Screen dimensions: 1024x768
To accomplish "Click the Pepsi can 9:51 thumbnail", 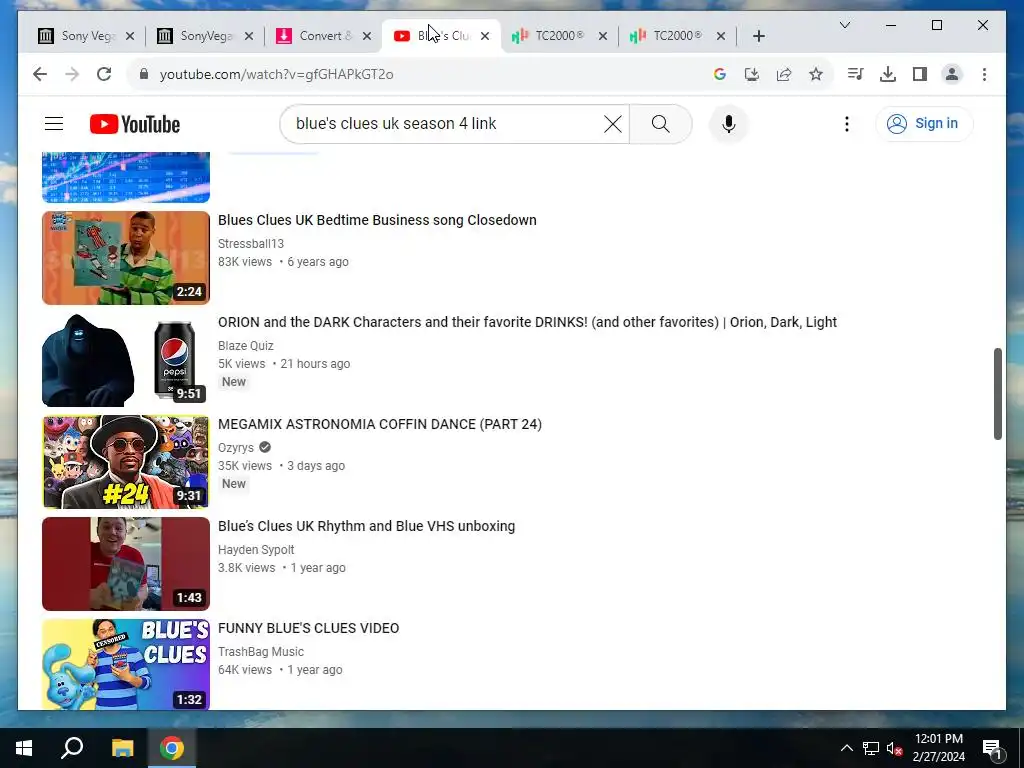I will [126, 360].
